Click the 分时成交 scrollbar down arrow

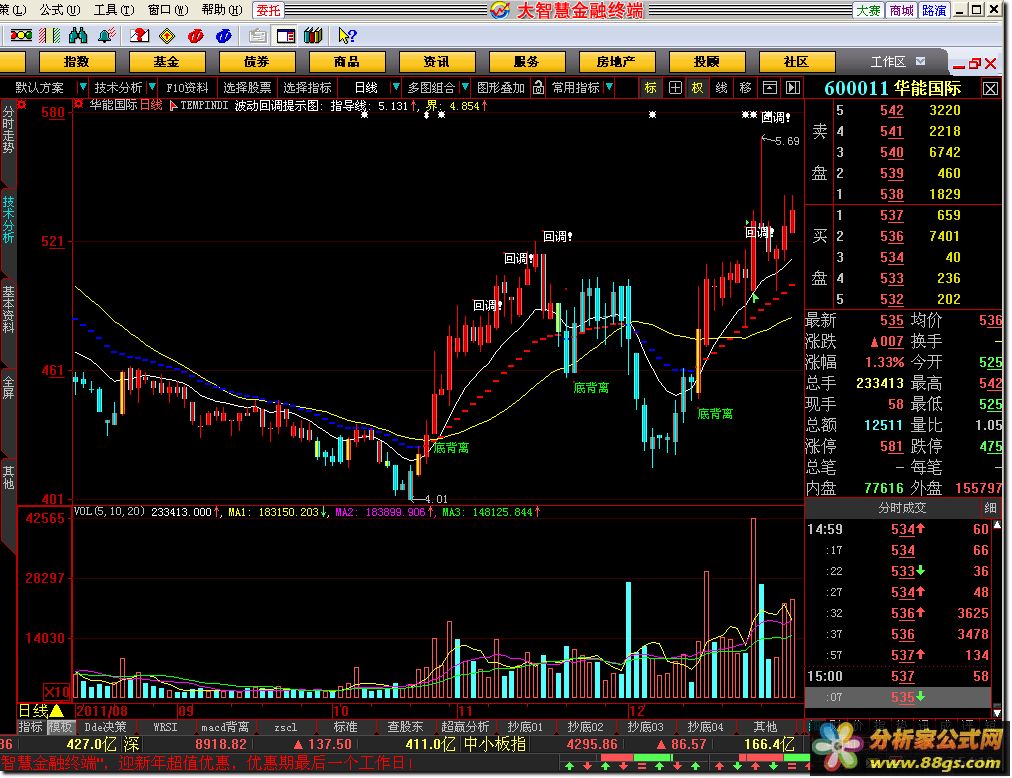pos(998,712)
